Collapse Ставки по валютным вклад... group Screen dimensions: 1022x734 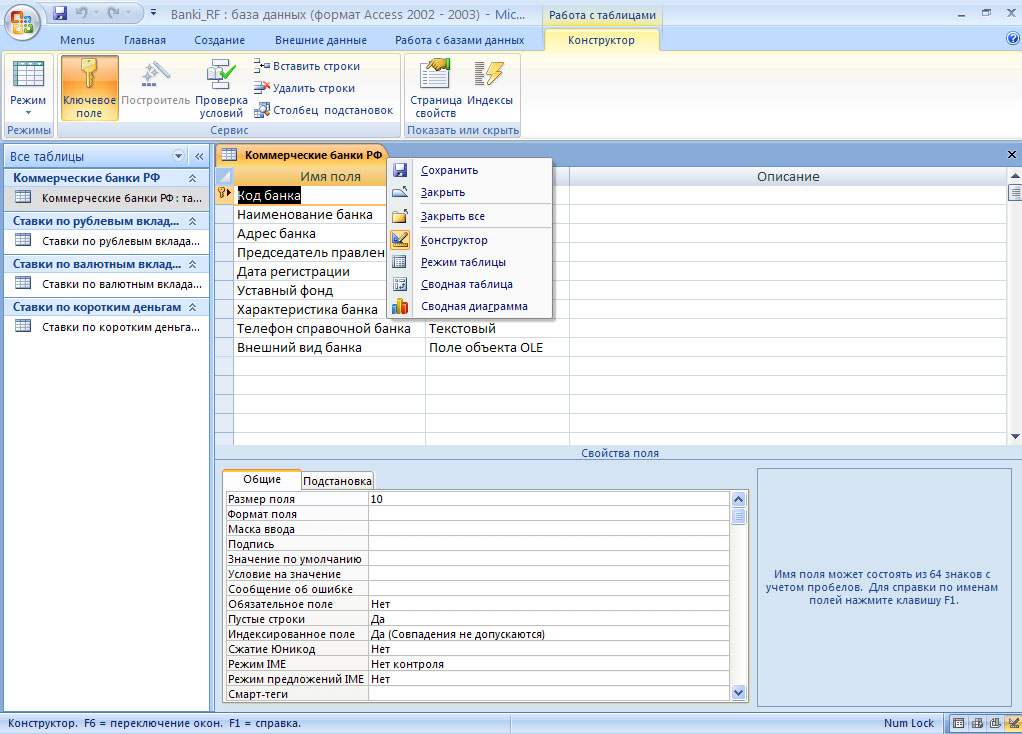192,264
